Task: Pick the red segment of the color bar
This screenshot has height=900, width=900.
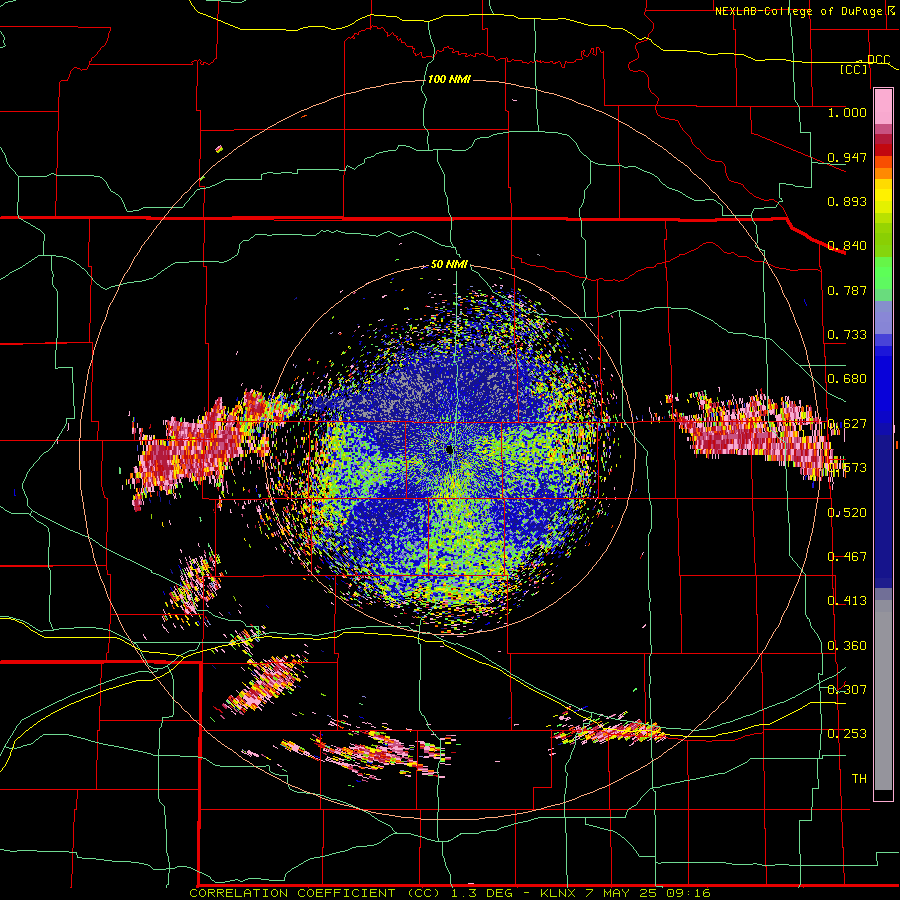Action: [883, 150]
